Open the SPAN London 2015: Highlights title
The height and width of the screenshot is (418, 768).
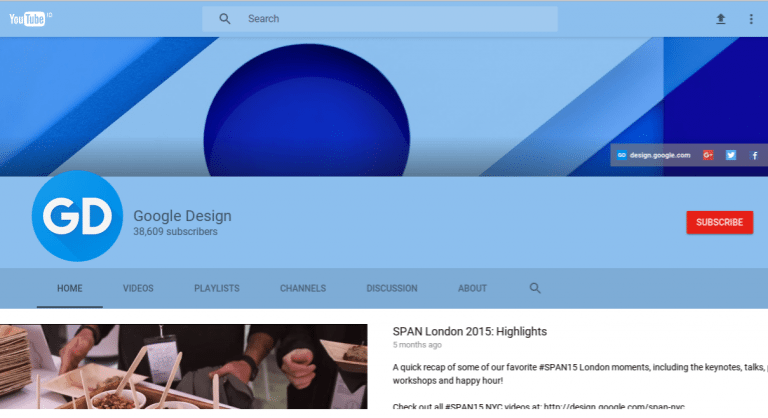click(470, 332)
